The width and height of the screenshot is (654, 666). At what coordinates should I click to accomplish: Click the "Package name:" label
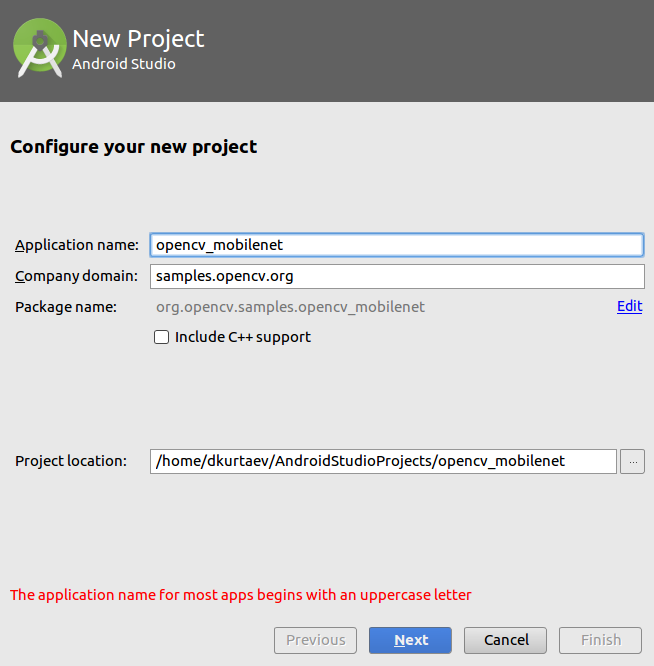(66, 307)
